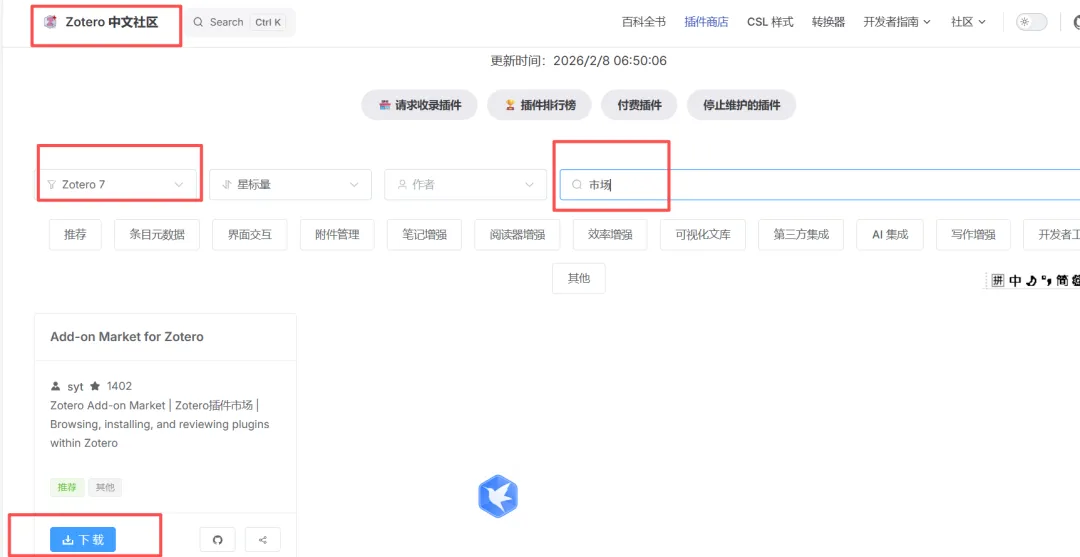Select the 写作增强 category tag
Viewport: 1080px width, 557px height.
(973, 235)
